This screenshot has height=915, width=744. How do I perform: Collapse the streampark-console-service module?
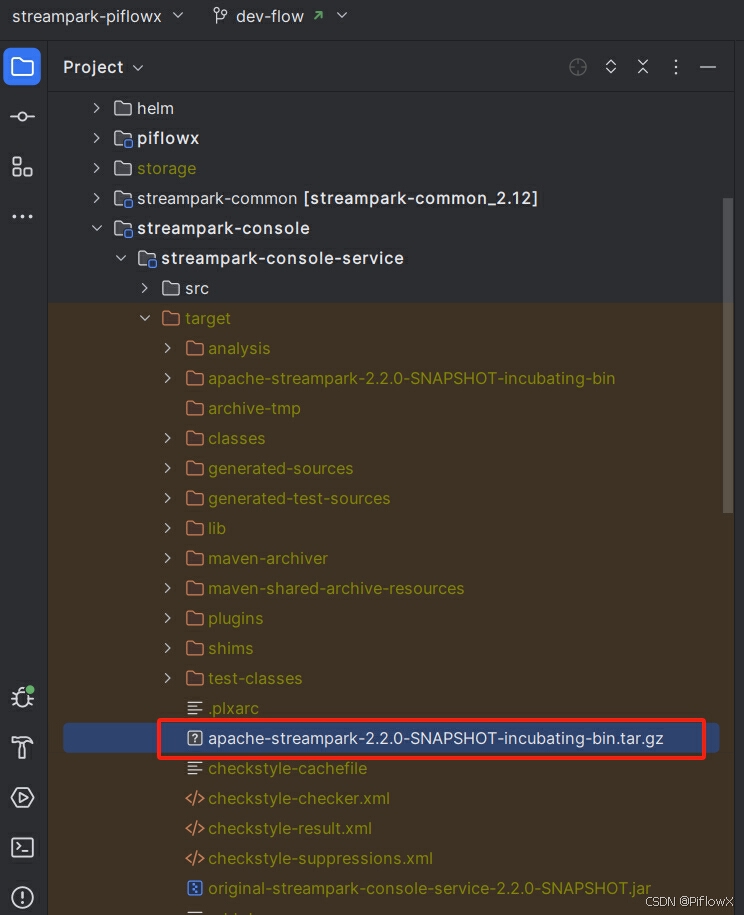point(121,258)
